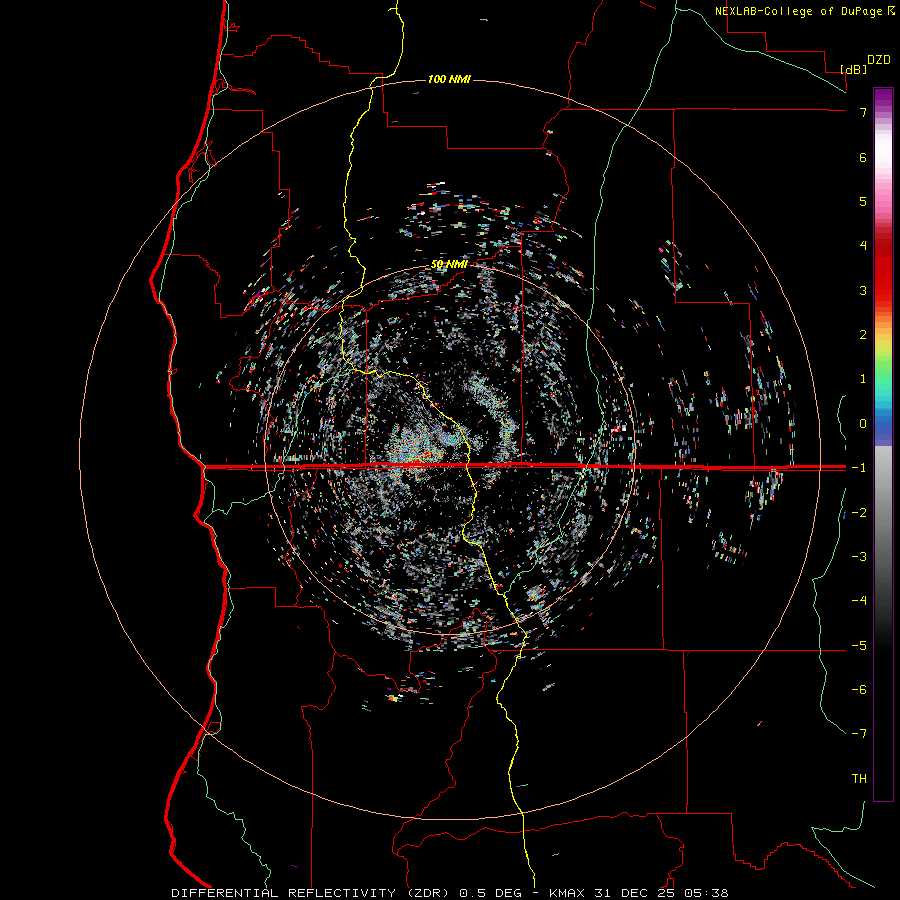Click the -7 value on the color scale

click(x=859, y=734)
